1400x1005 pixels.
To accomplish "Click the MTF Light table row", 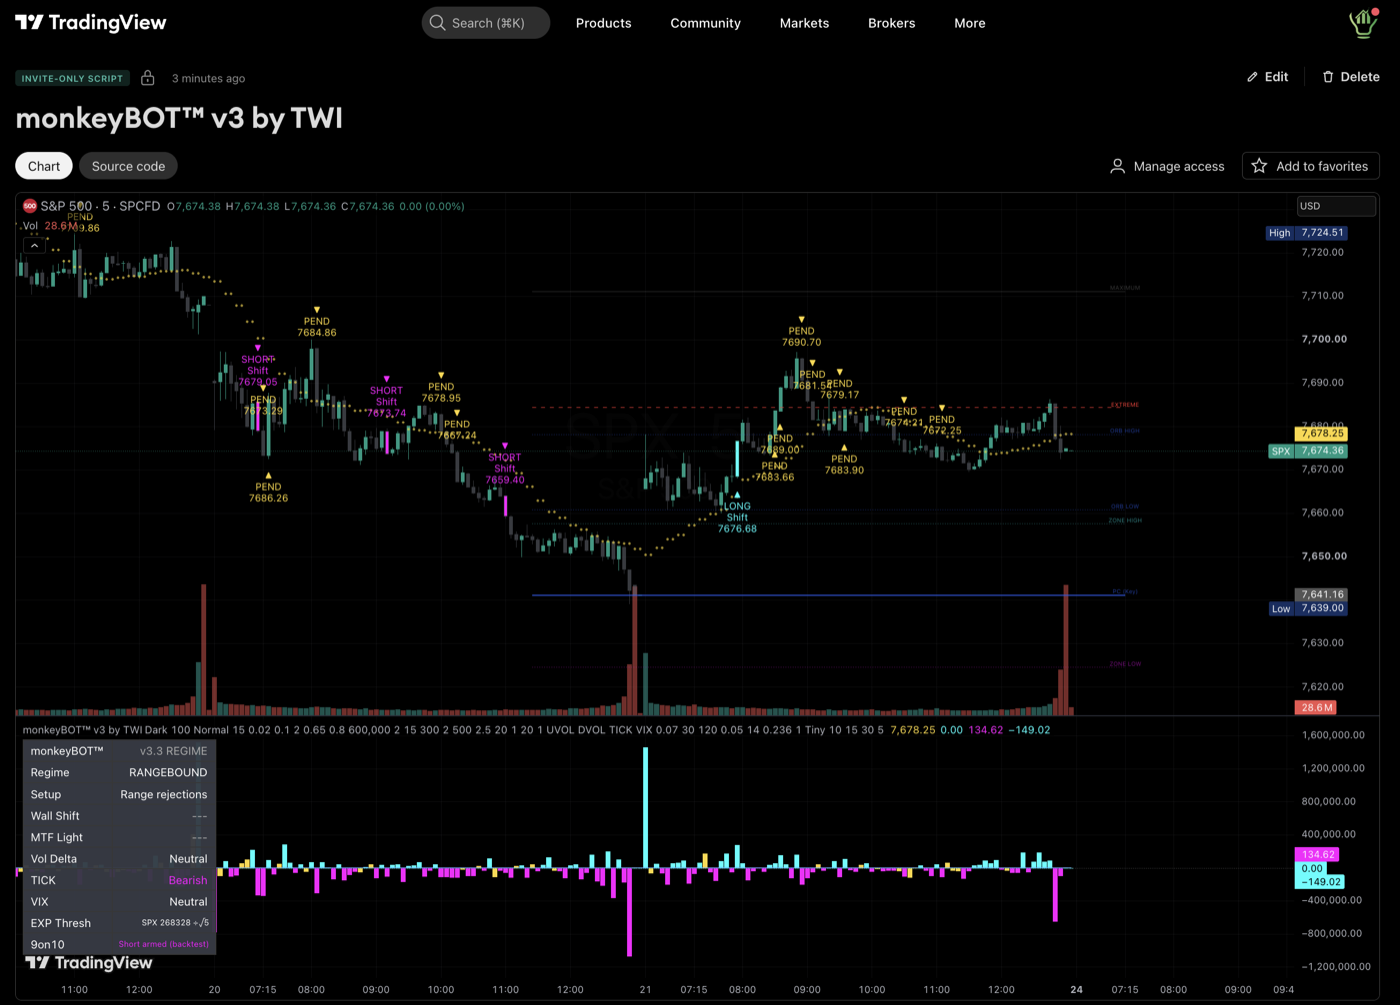I will tap(119, 837).
